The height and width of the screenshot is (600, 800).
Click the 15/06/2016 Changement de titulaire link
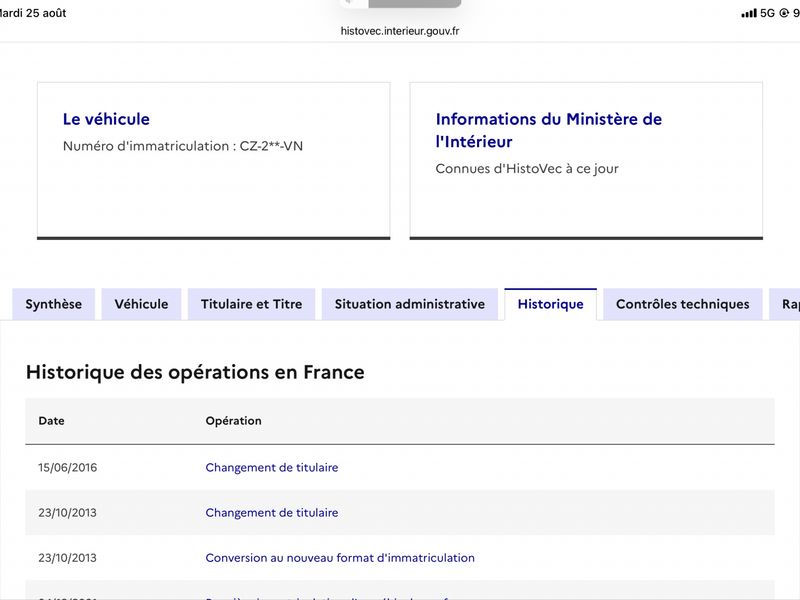271,467
